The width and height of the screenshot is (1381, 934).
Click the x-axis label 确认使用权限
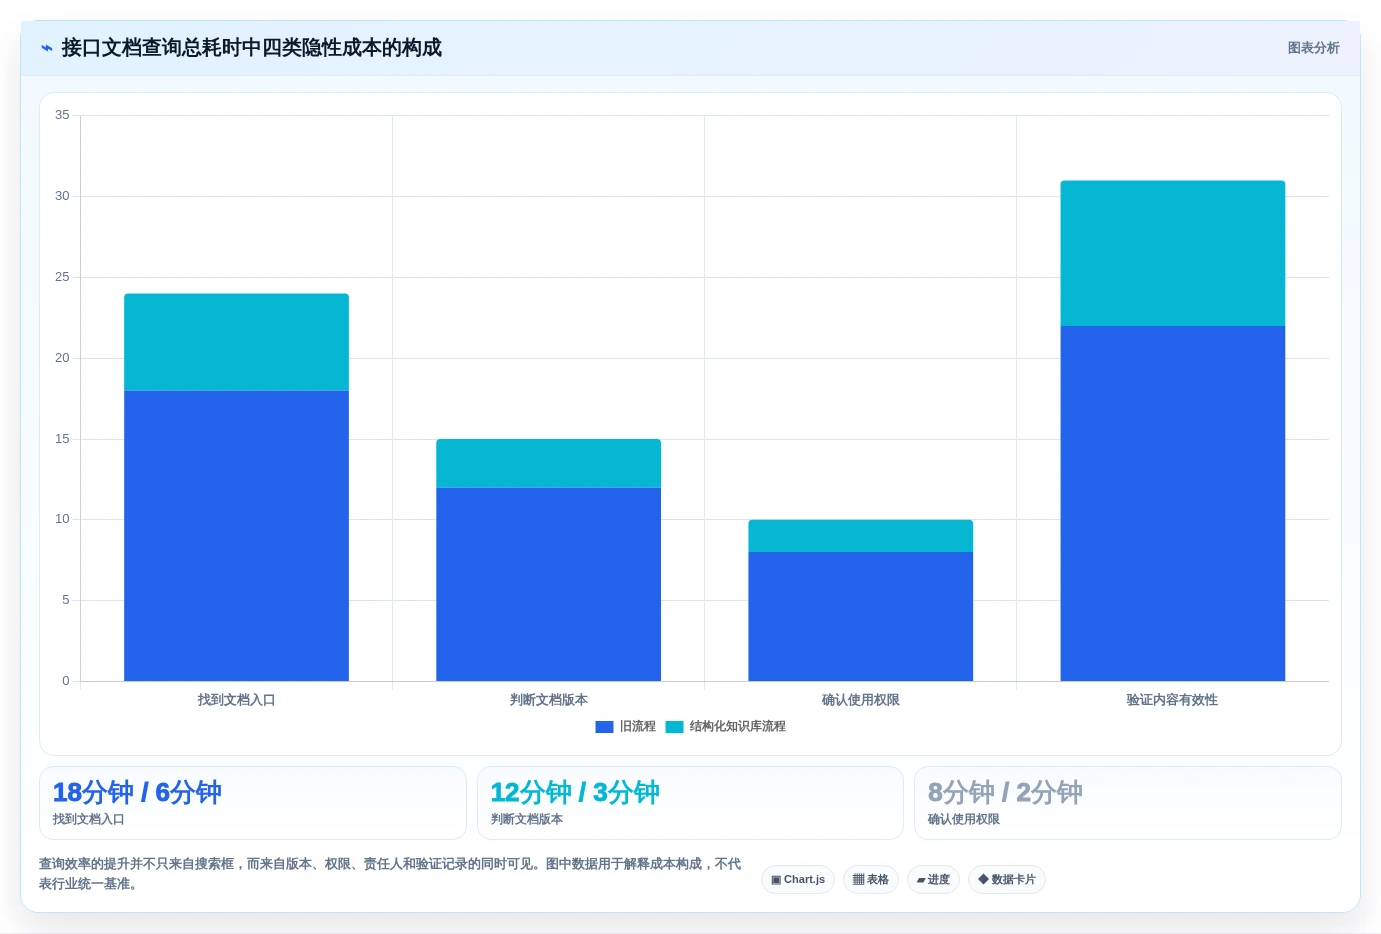pos(860,700)
